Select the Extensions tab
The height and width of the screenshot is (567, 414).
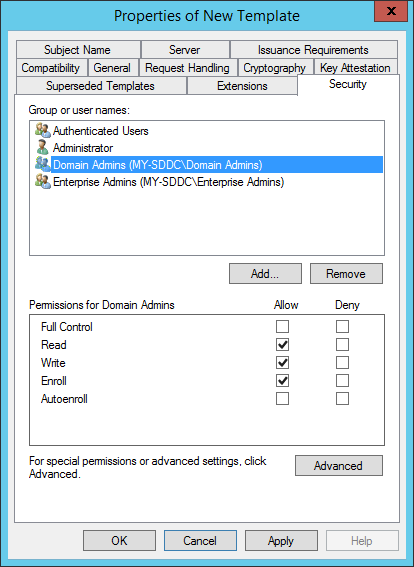(242, 86)
